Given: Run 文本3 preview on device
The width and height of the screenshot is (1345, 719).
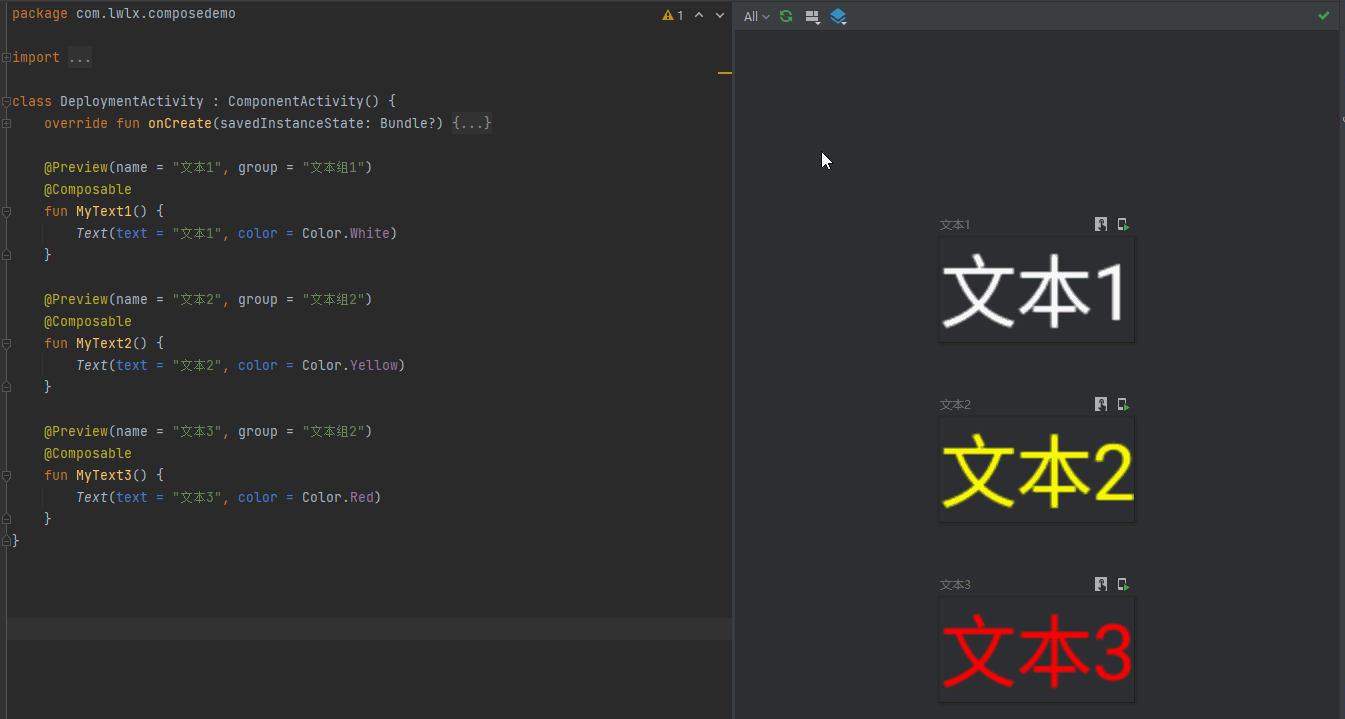Looking at the screenshot, I should (1122, 584).
